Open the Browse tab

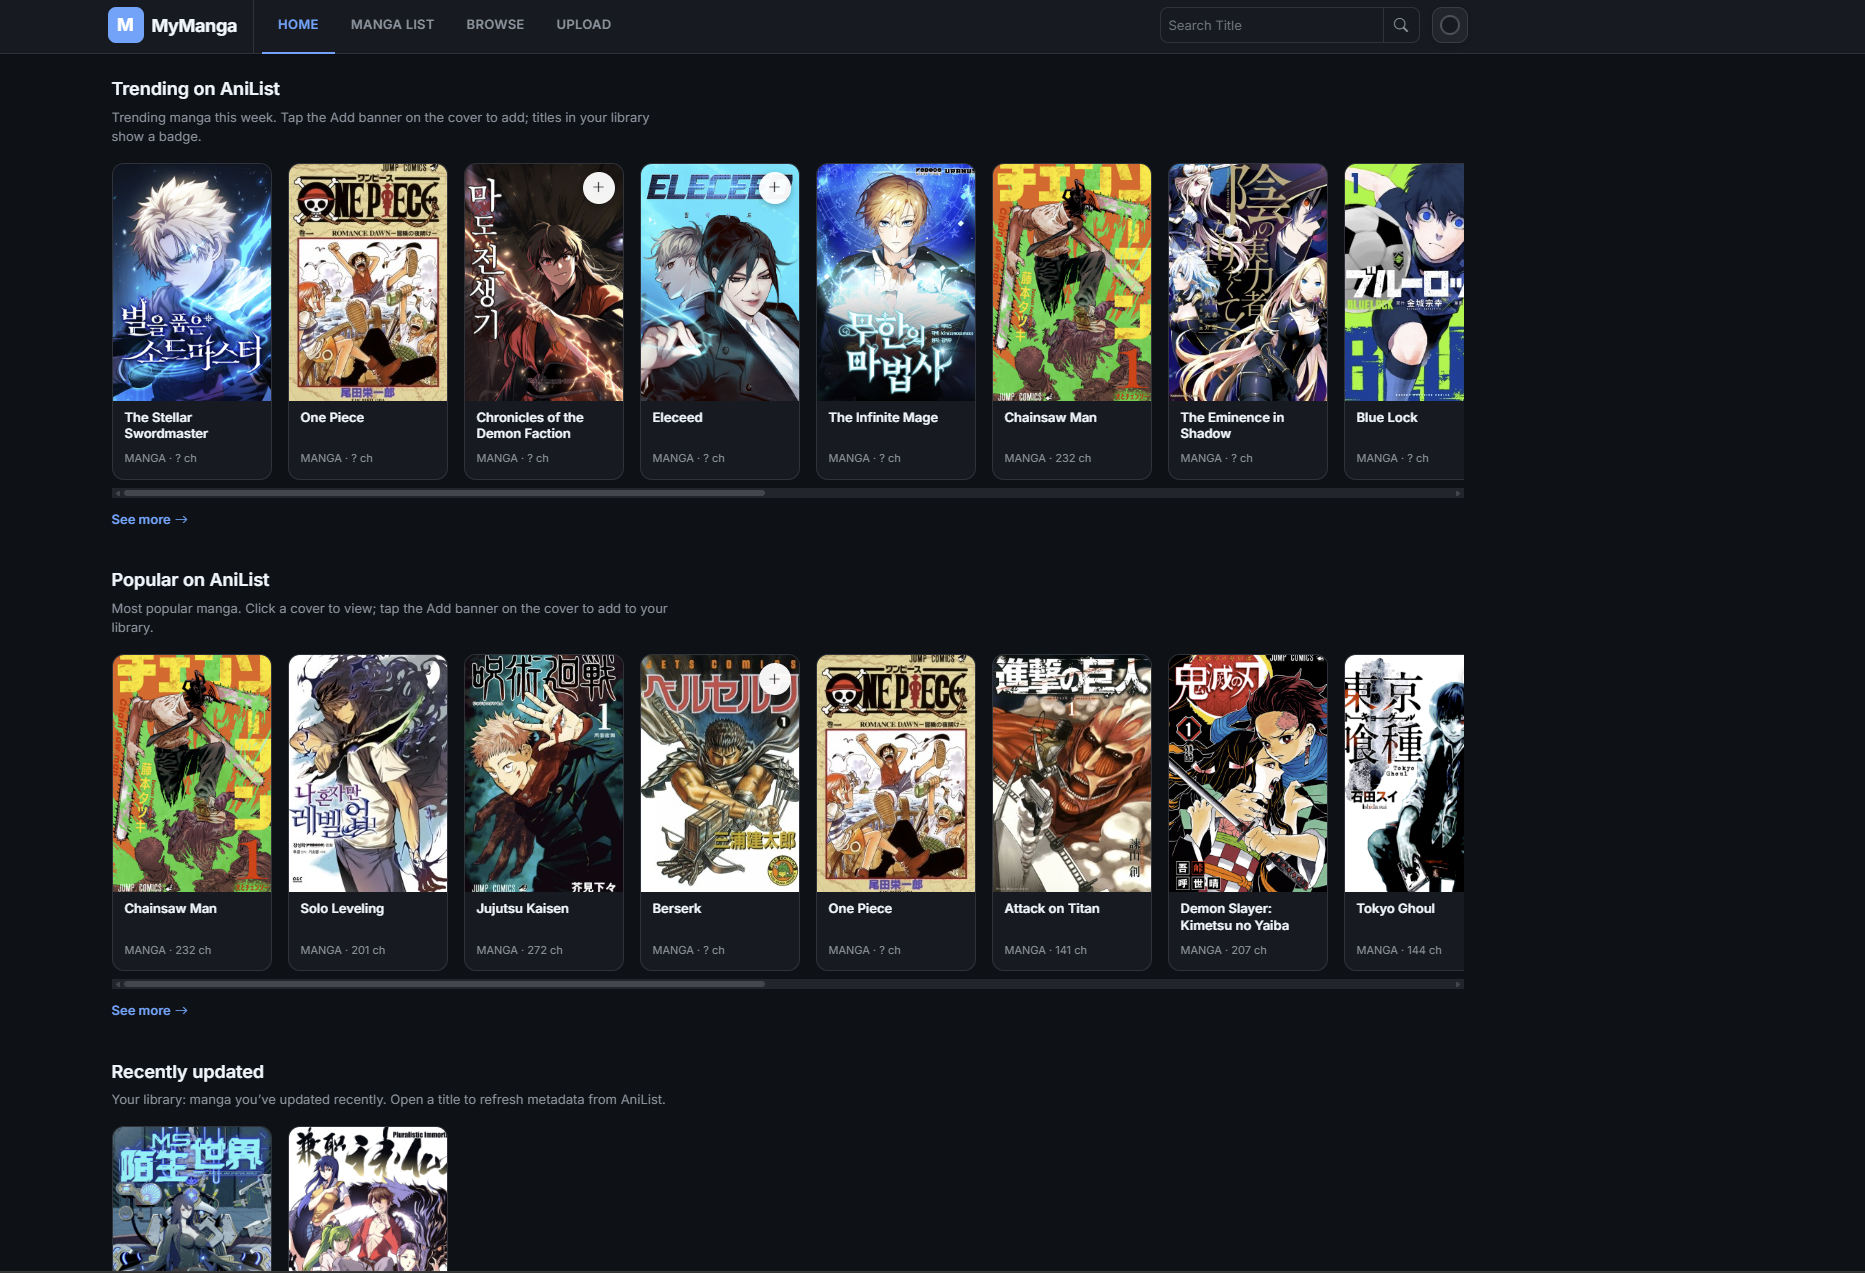pyautogui.click(x=495, y=25)
